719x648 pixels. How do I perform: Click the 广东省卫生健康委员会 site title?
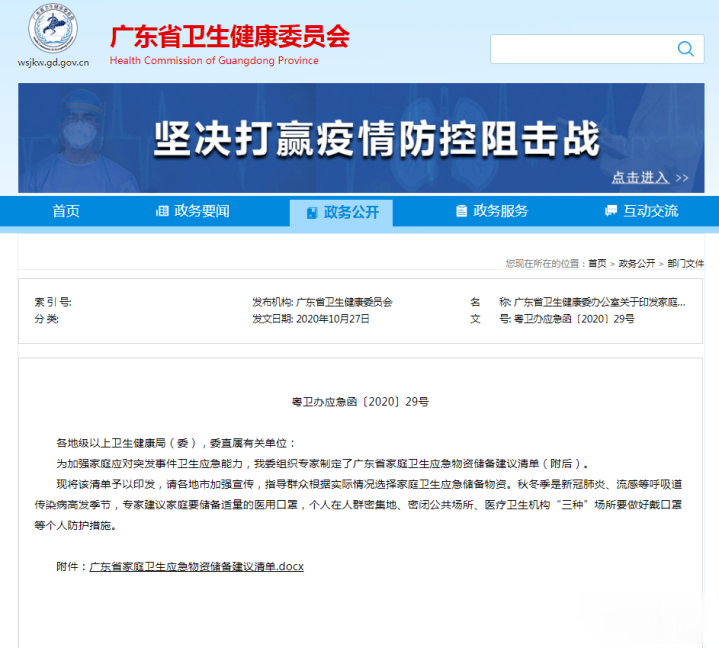pyautogui.click(x=229, y=37)
